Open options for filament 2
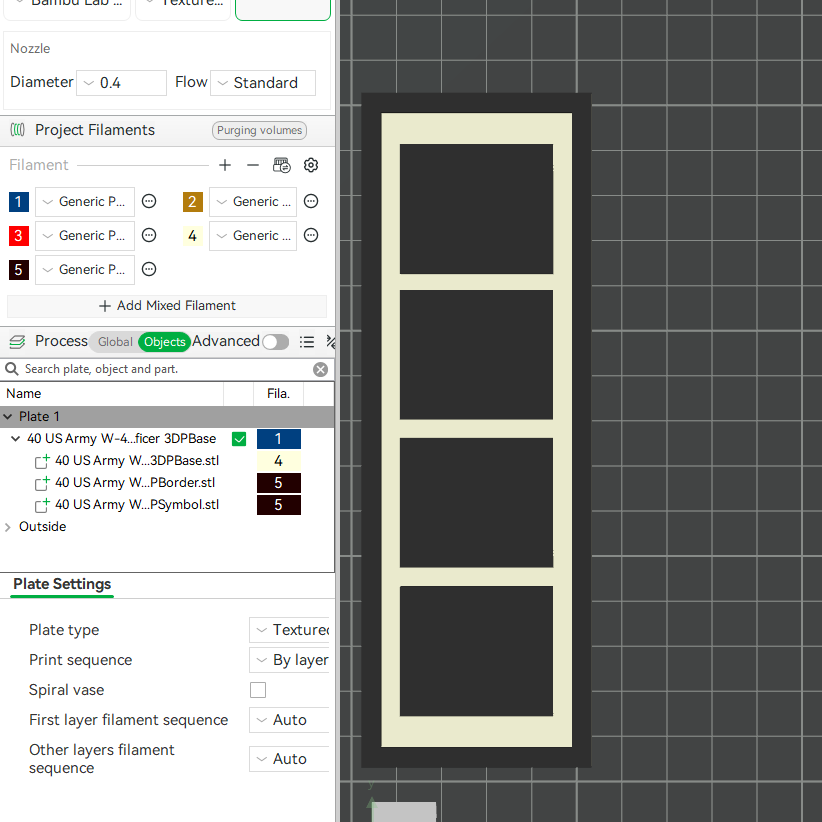This screenshot has height=822, width=822. 311,201
